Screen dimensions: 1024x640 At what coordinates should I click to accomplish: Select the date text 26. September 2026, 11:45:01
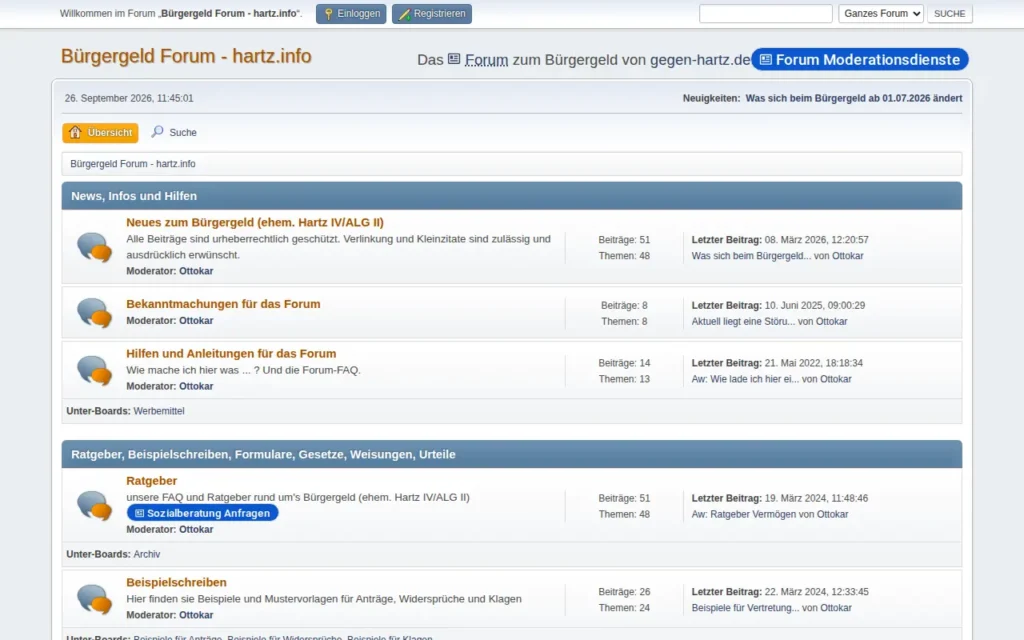[129, 98]
